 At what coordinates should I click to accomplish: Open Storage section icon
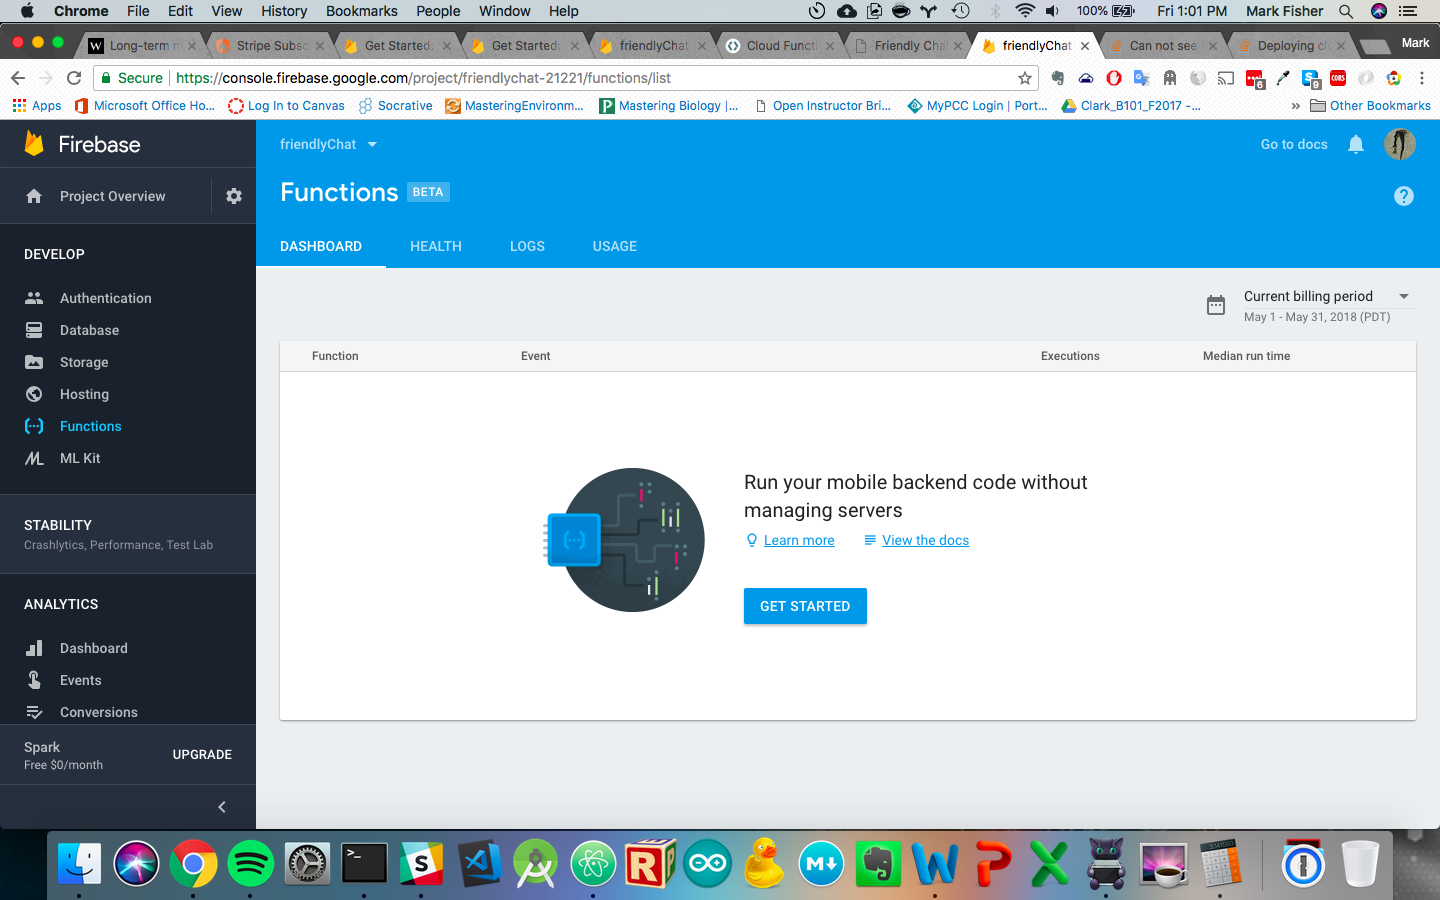34,362
